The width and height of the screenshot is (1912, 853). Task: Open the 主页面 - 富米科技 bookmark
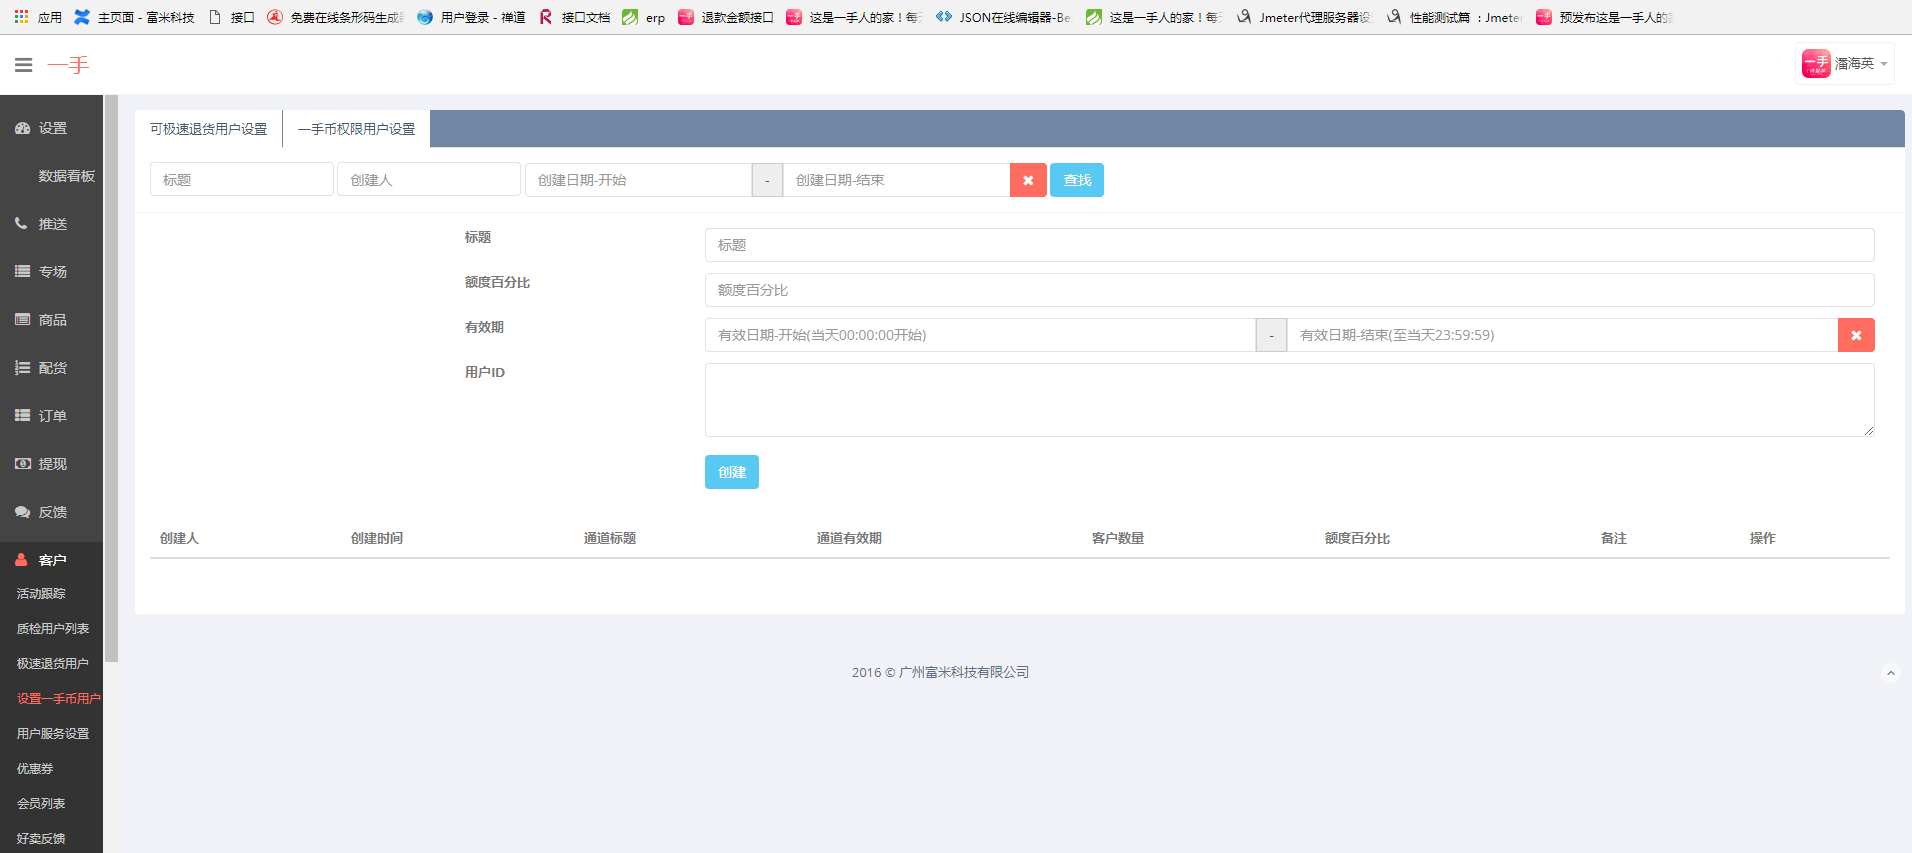(x=135, y=17)
